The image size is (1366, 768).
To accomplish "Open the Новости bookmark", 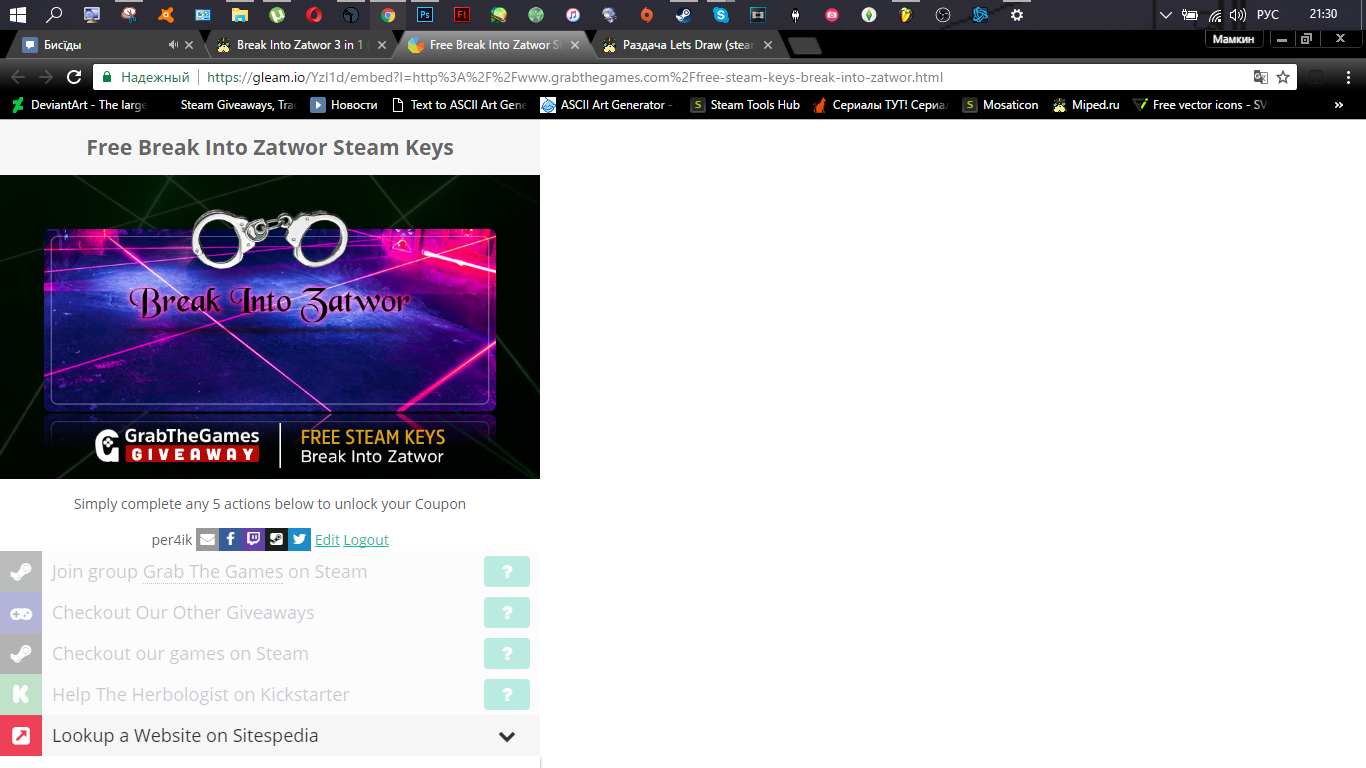I will pyautogui.click(x=344, y=105).
